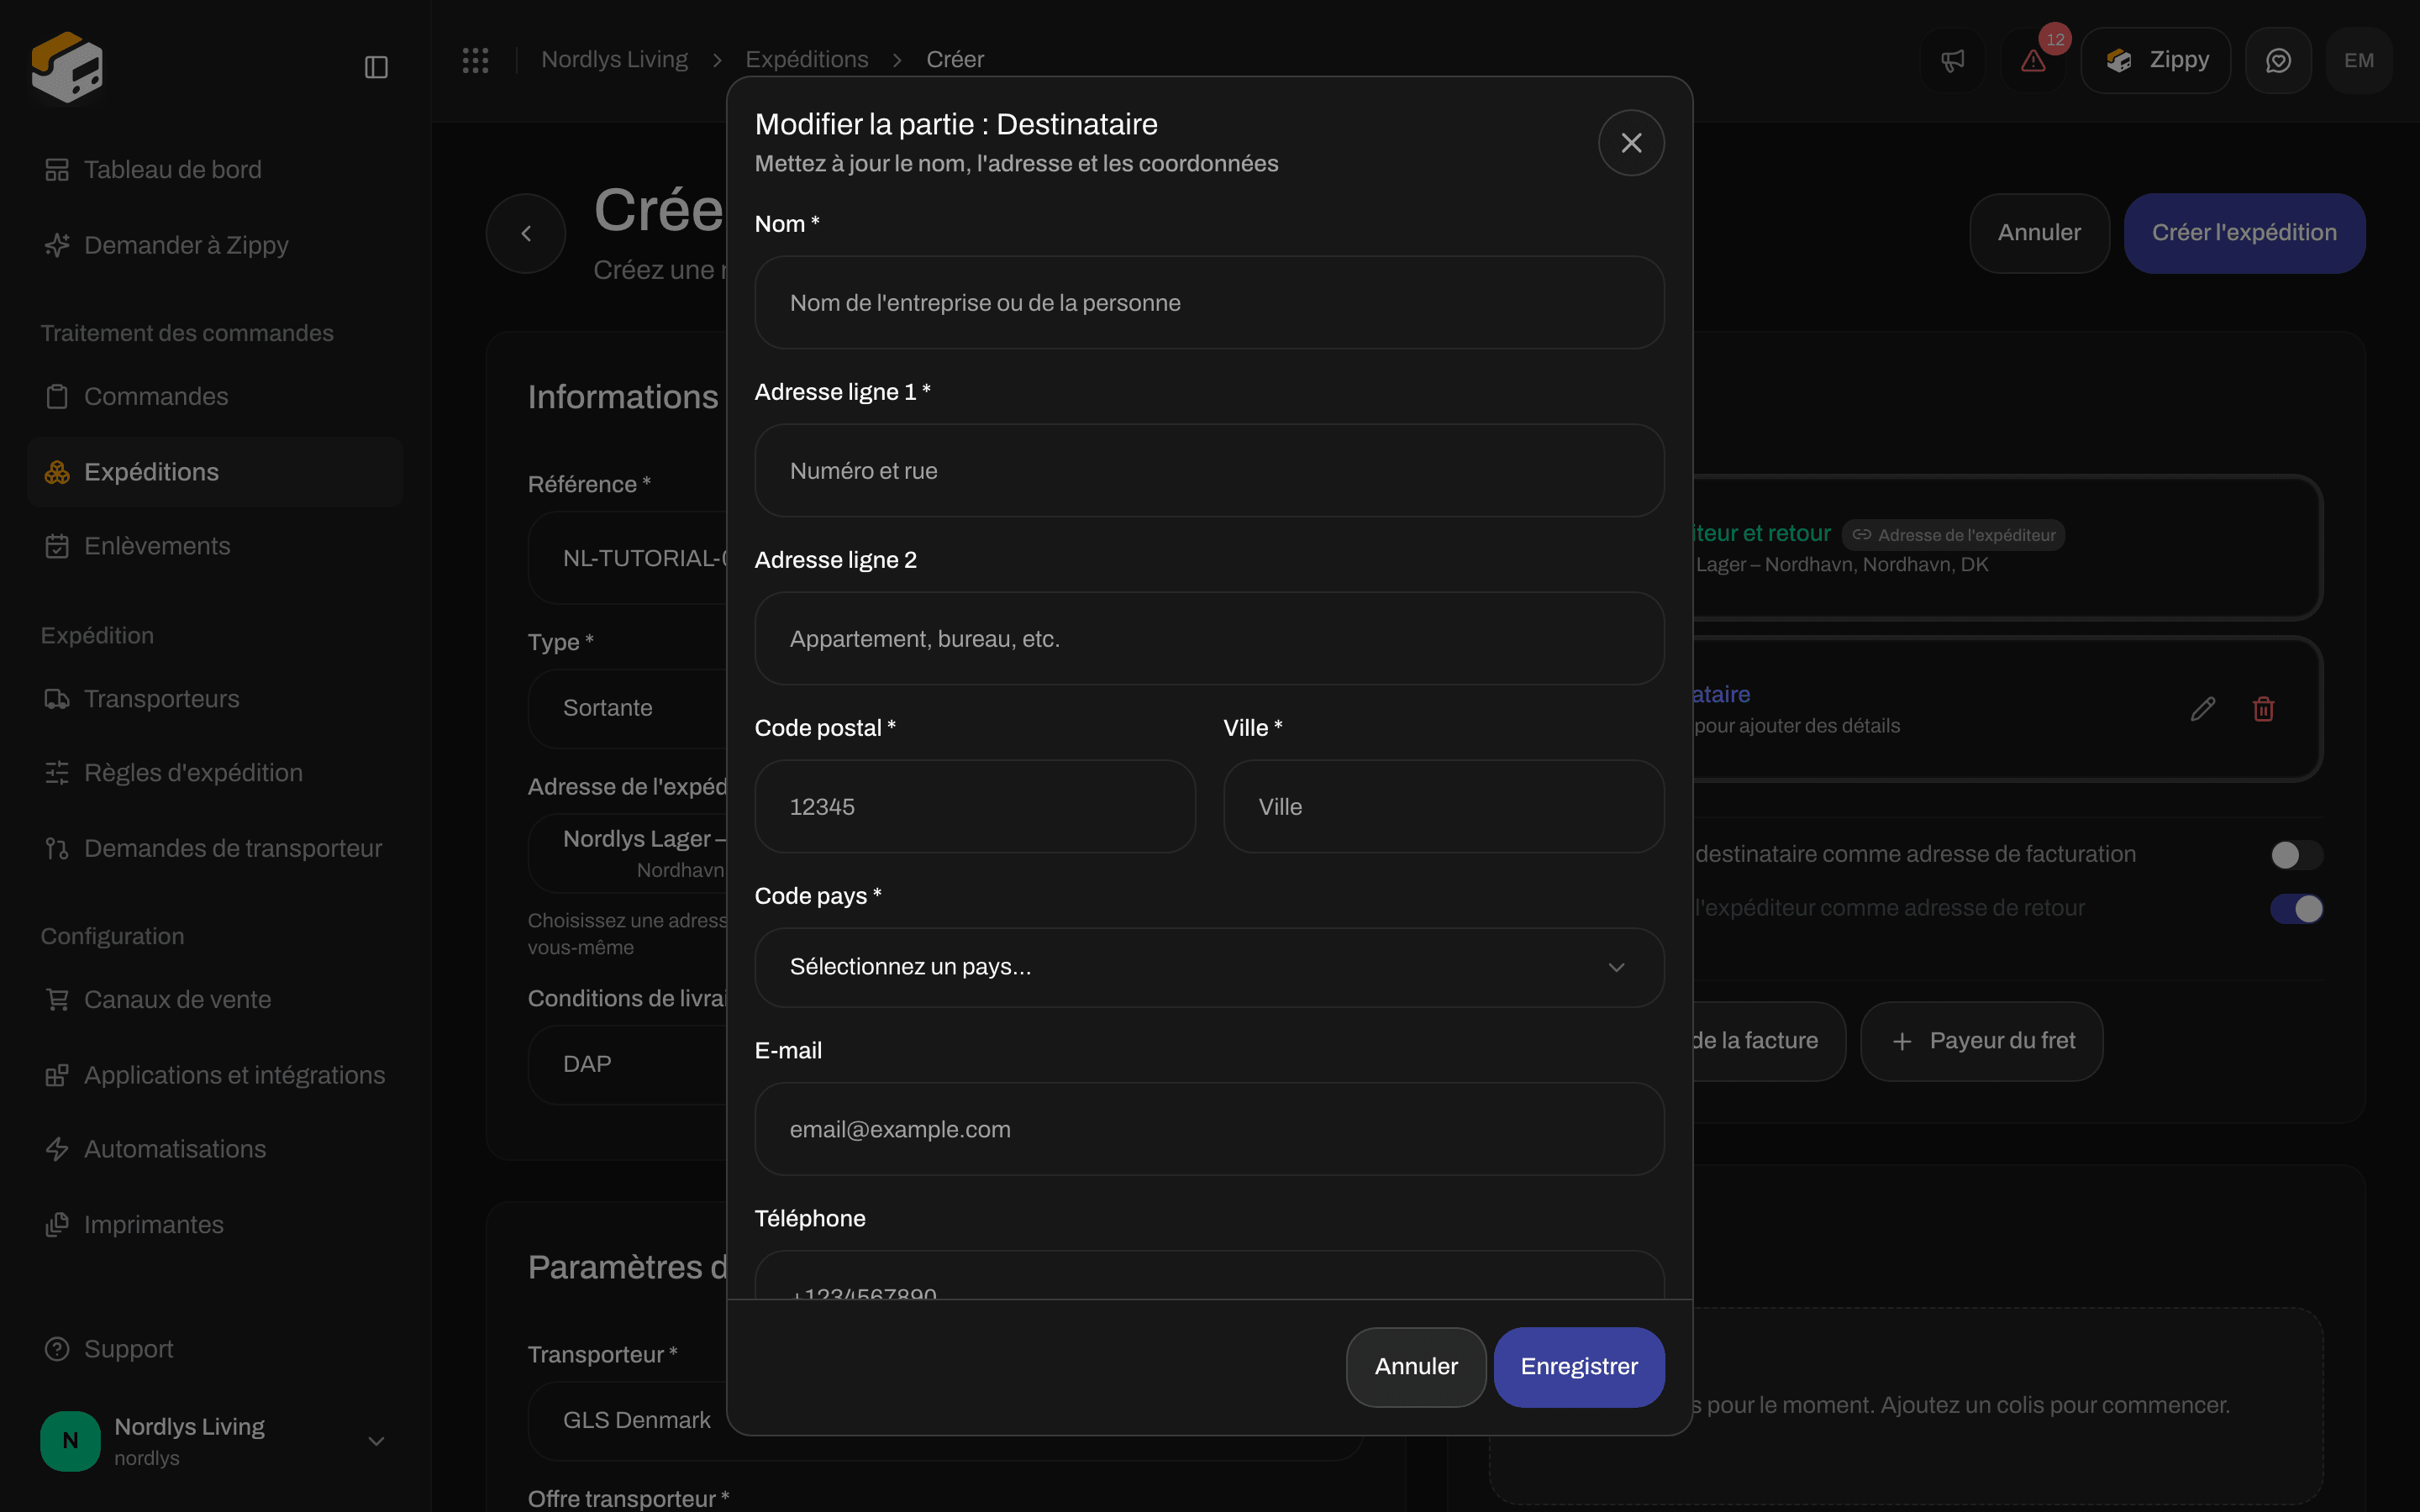This screenshot has height=1512, width=2420.
Task: Open the apps grid icon
Action: [x=476, y=60]
